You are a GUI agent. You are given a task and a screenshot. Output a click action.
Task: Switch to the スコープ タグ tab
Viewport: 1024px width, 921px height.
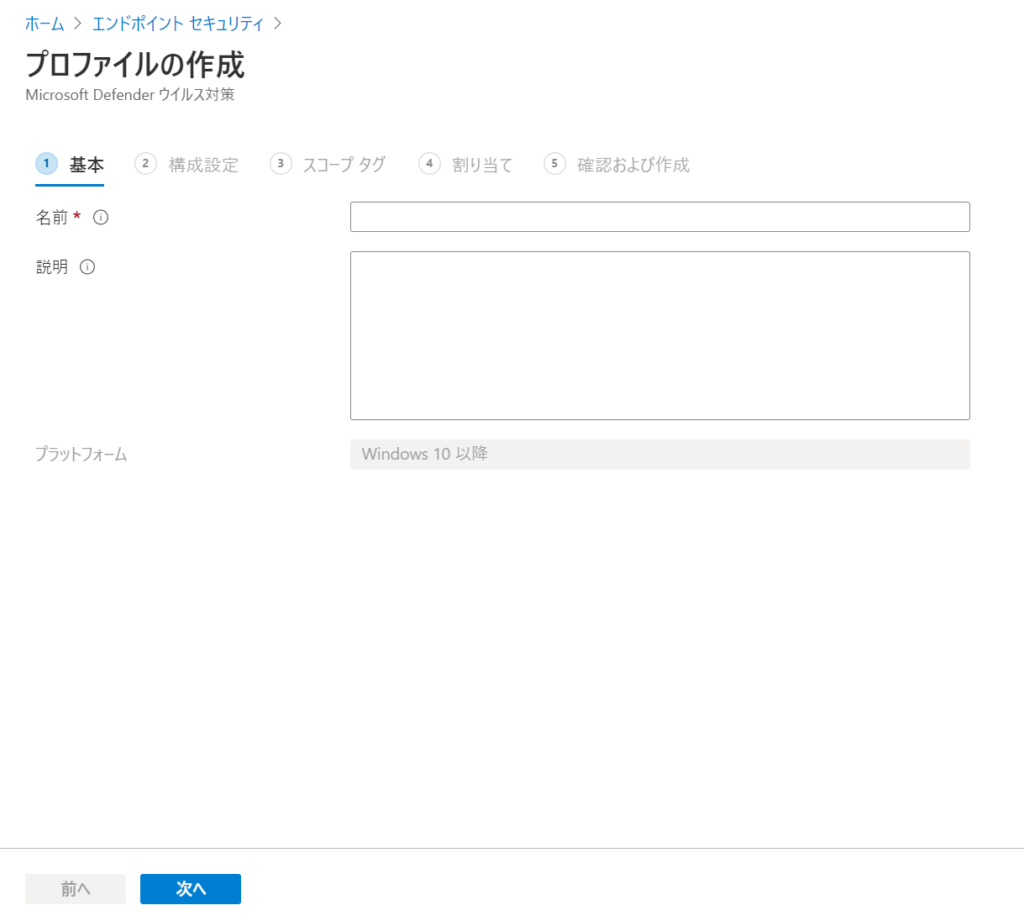pyautogui.click(x=328, y=165)
